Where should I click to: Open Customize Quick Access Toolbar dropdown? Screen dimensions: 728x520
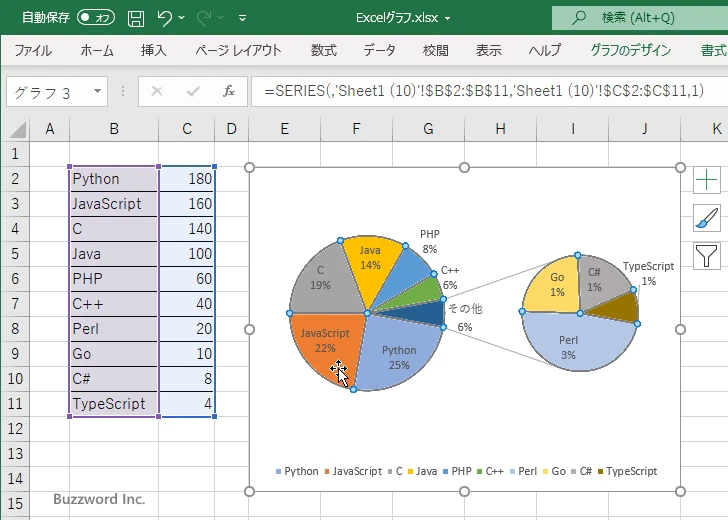(242, 18)
